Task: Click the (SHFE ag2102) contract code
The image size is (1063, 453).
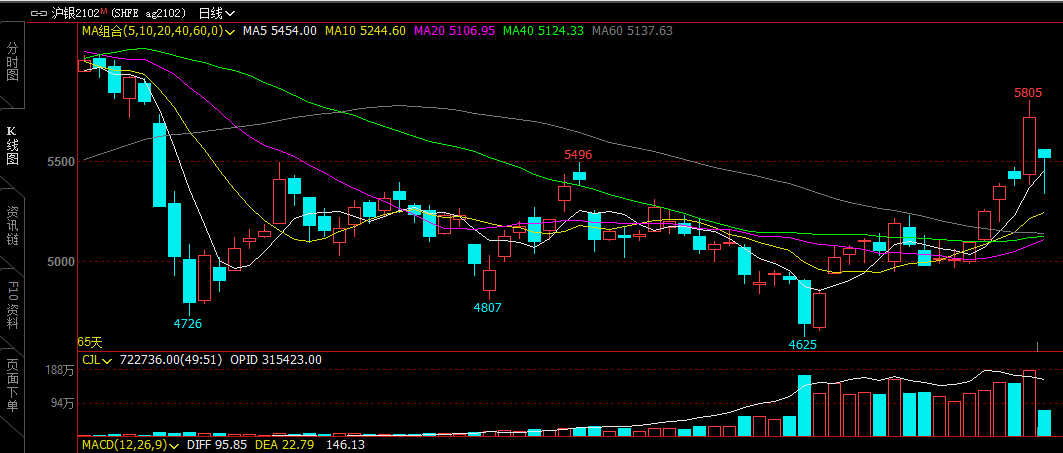Action: coord(147,13)
